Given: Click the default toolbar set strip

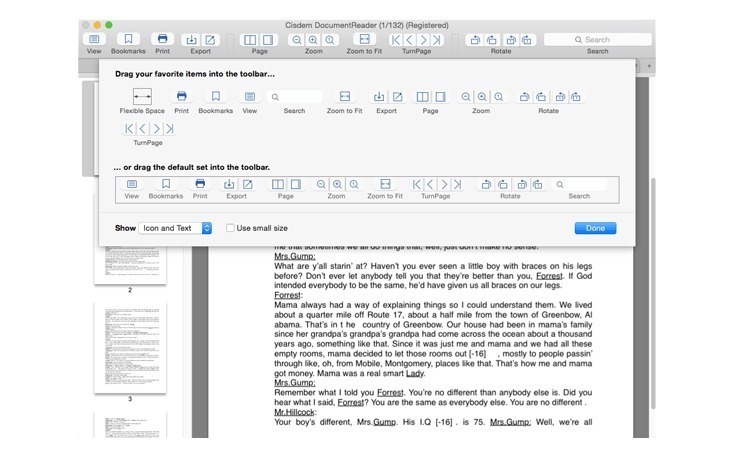Looking at the screenshot, I should (367, 190).
